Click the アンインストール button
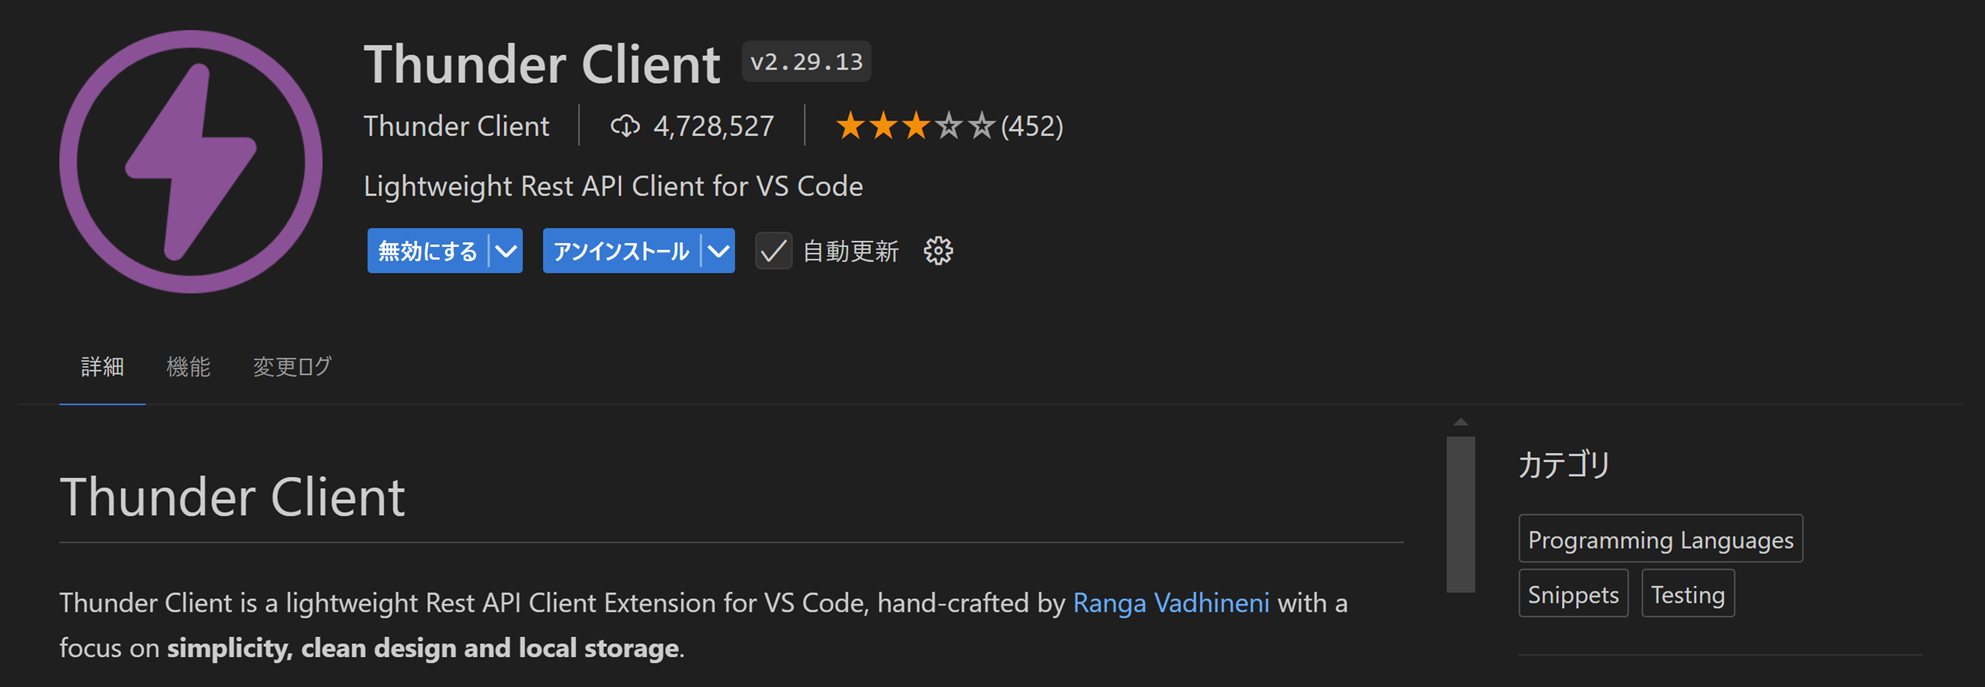Viewport: 1985px width, 687px height. (x=621, y=251)
